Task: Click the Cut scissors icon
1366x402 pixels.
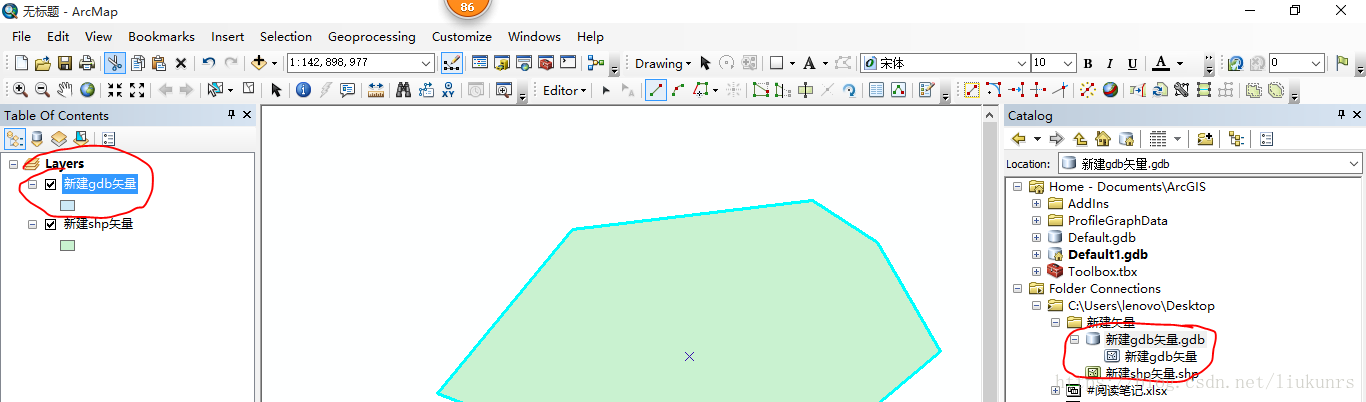Action: pyautogui.click(x=115, y=63)
